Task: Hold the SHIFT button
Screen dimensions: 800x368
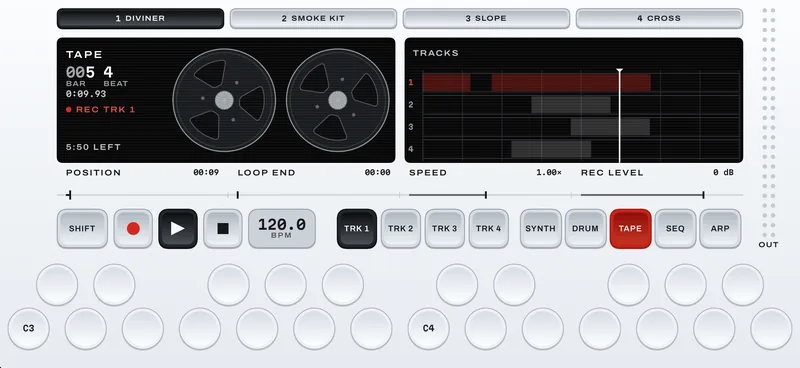Action: point(82,229)
